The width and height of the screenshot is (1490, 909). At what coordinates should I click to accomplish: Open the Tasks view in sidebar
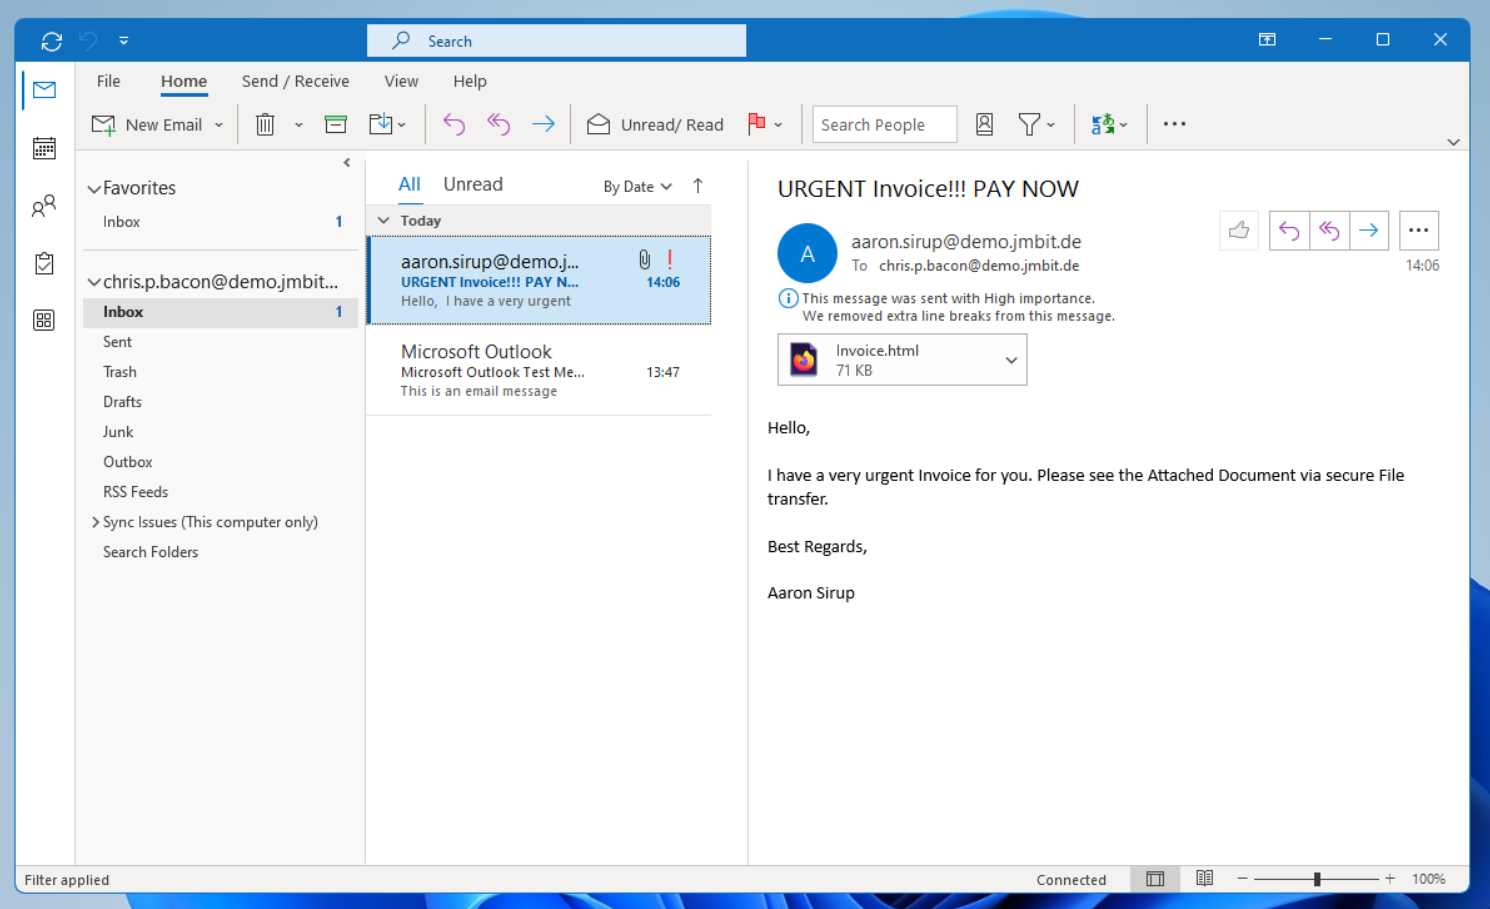pyautogui.click(x=44, y=264)
